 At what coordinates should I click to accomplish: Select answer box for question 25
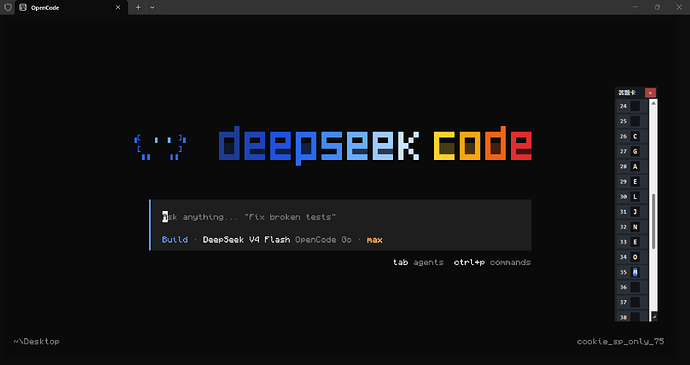click(635, 121)
